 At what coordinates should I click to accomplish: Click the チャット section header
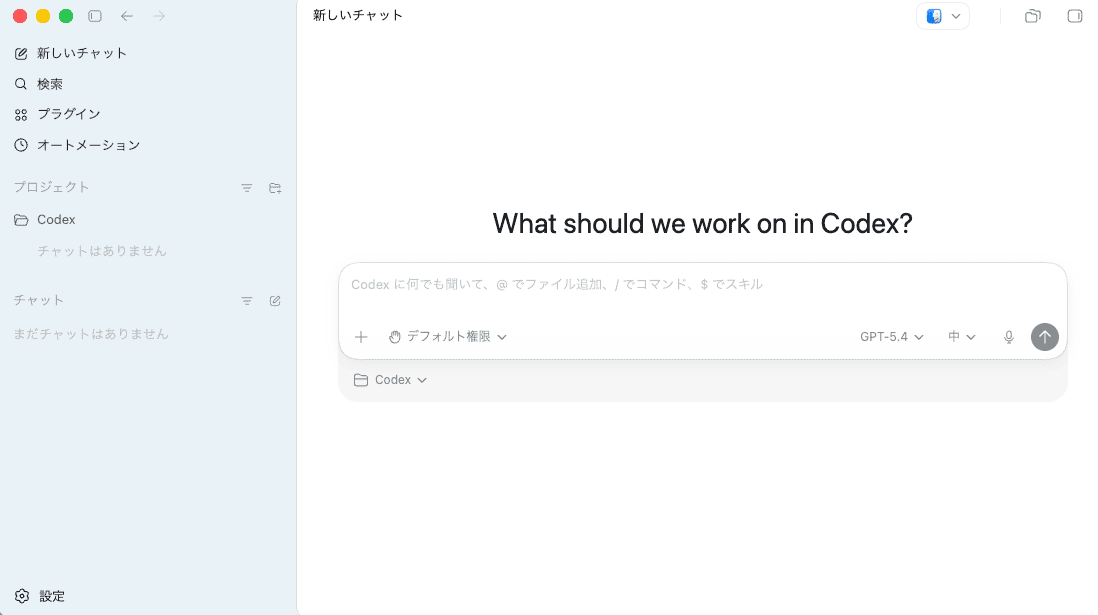click(39, 300)
